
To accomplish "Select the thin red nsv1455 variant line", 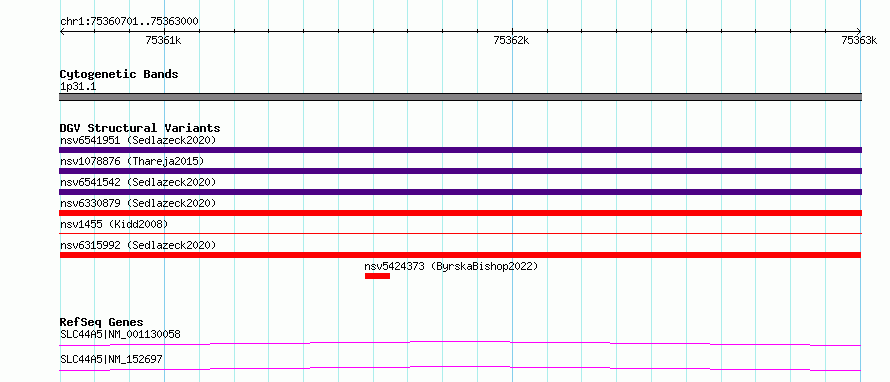I will (x=460, y=233).
